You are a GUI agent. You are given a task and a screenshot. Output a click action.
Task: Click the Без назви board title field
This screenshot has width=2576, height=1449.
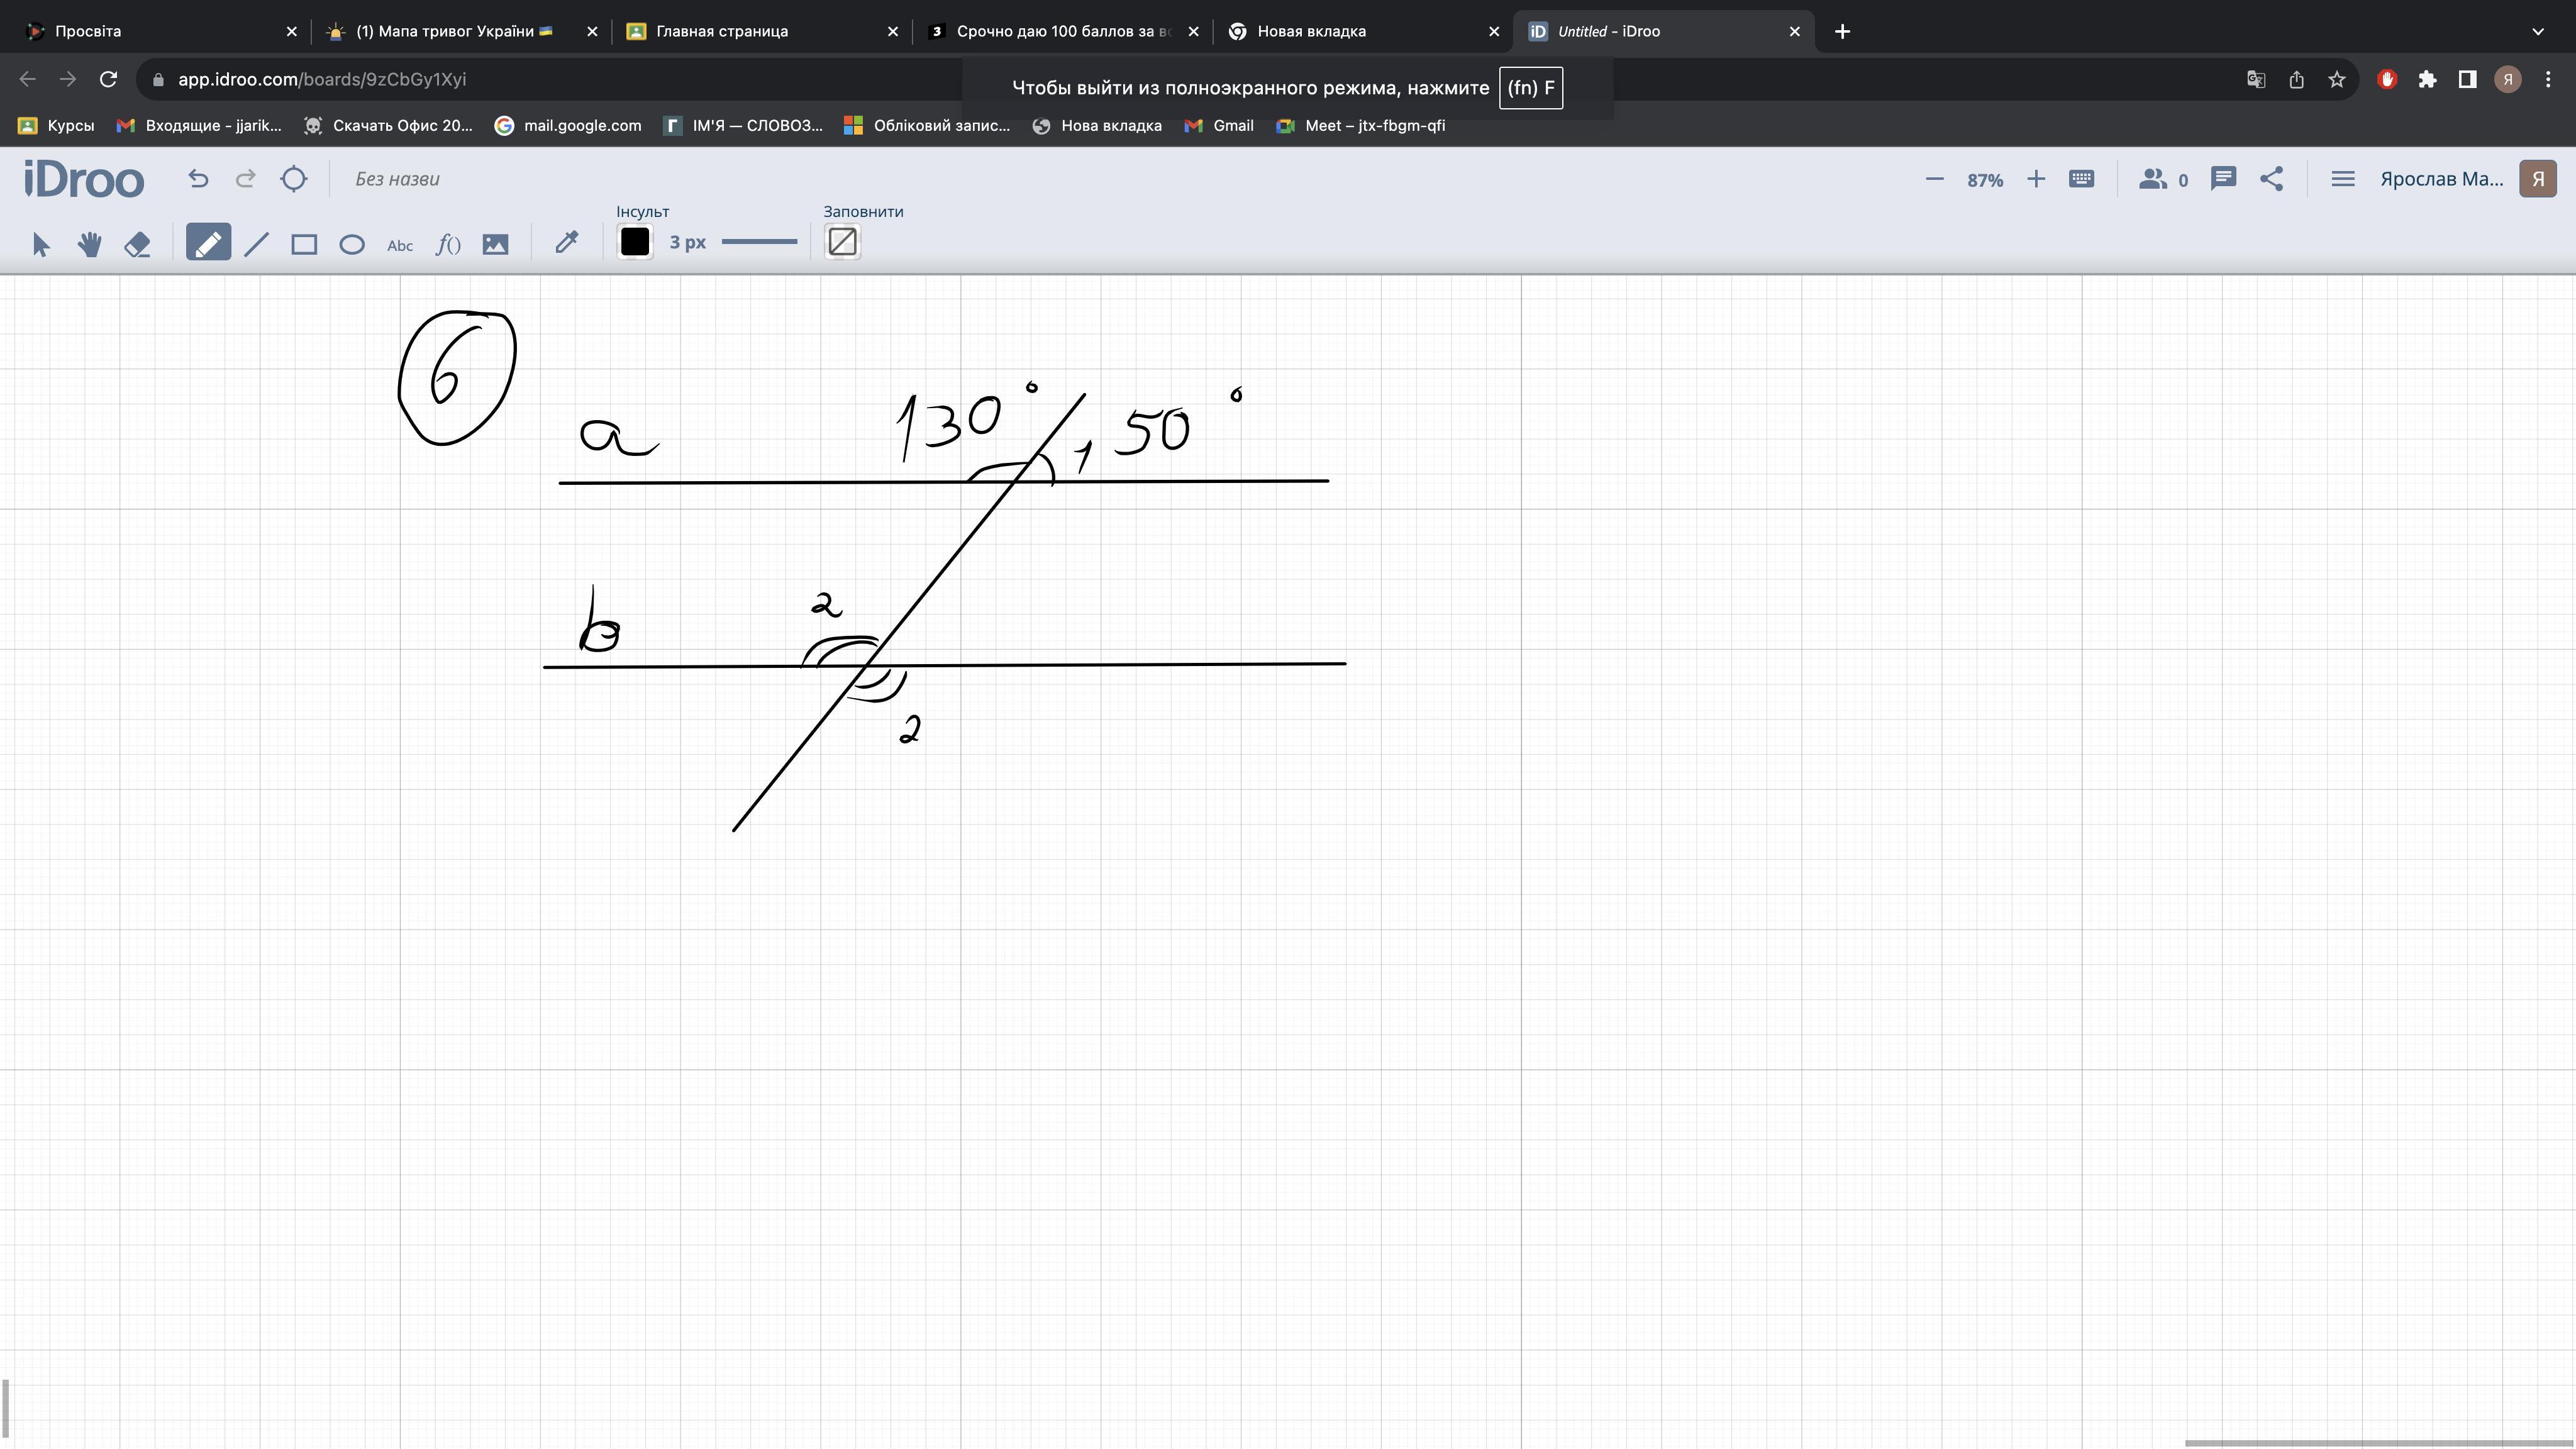click(398, 179)
